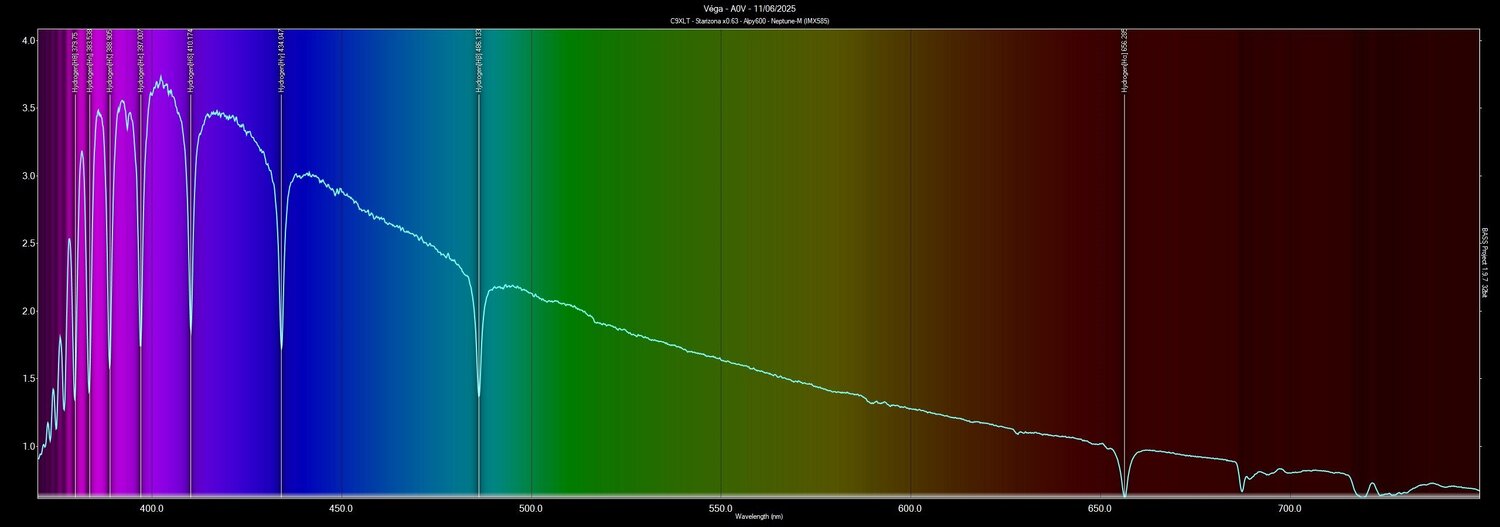
Task: Click the subtitle 'C9XLT - Starizona x0.63 - Alpy600'
Action: point(716,21)
